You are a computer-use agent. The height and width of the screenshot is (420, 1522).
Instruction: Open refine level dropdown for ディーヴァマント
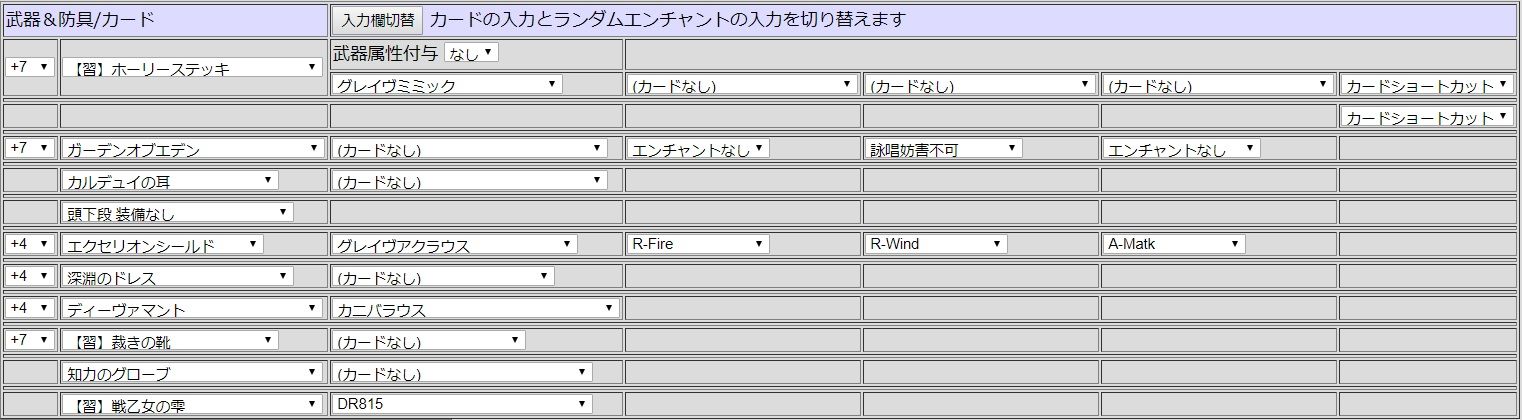(30, 307)
